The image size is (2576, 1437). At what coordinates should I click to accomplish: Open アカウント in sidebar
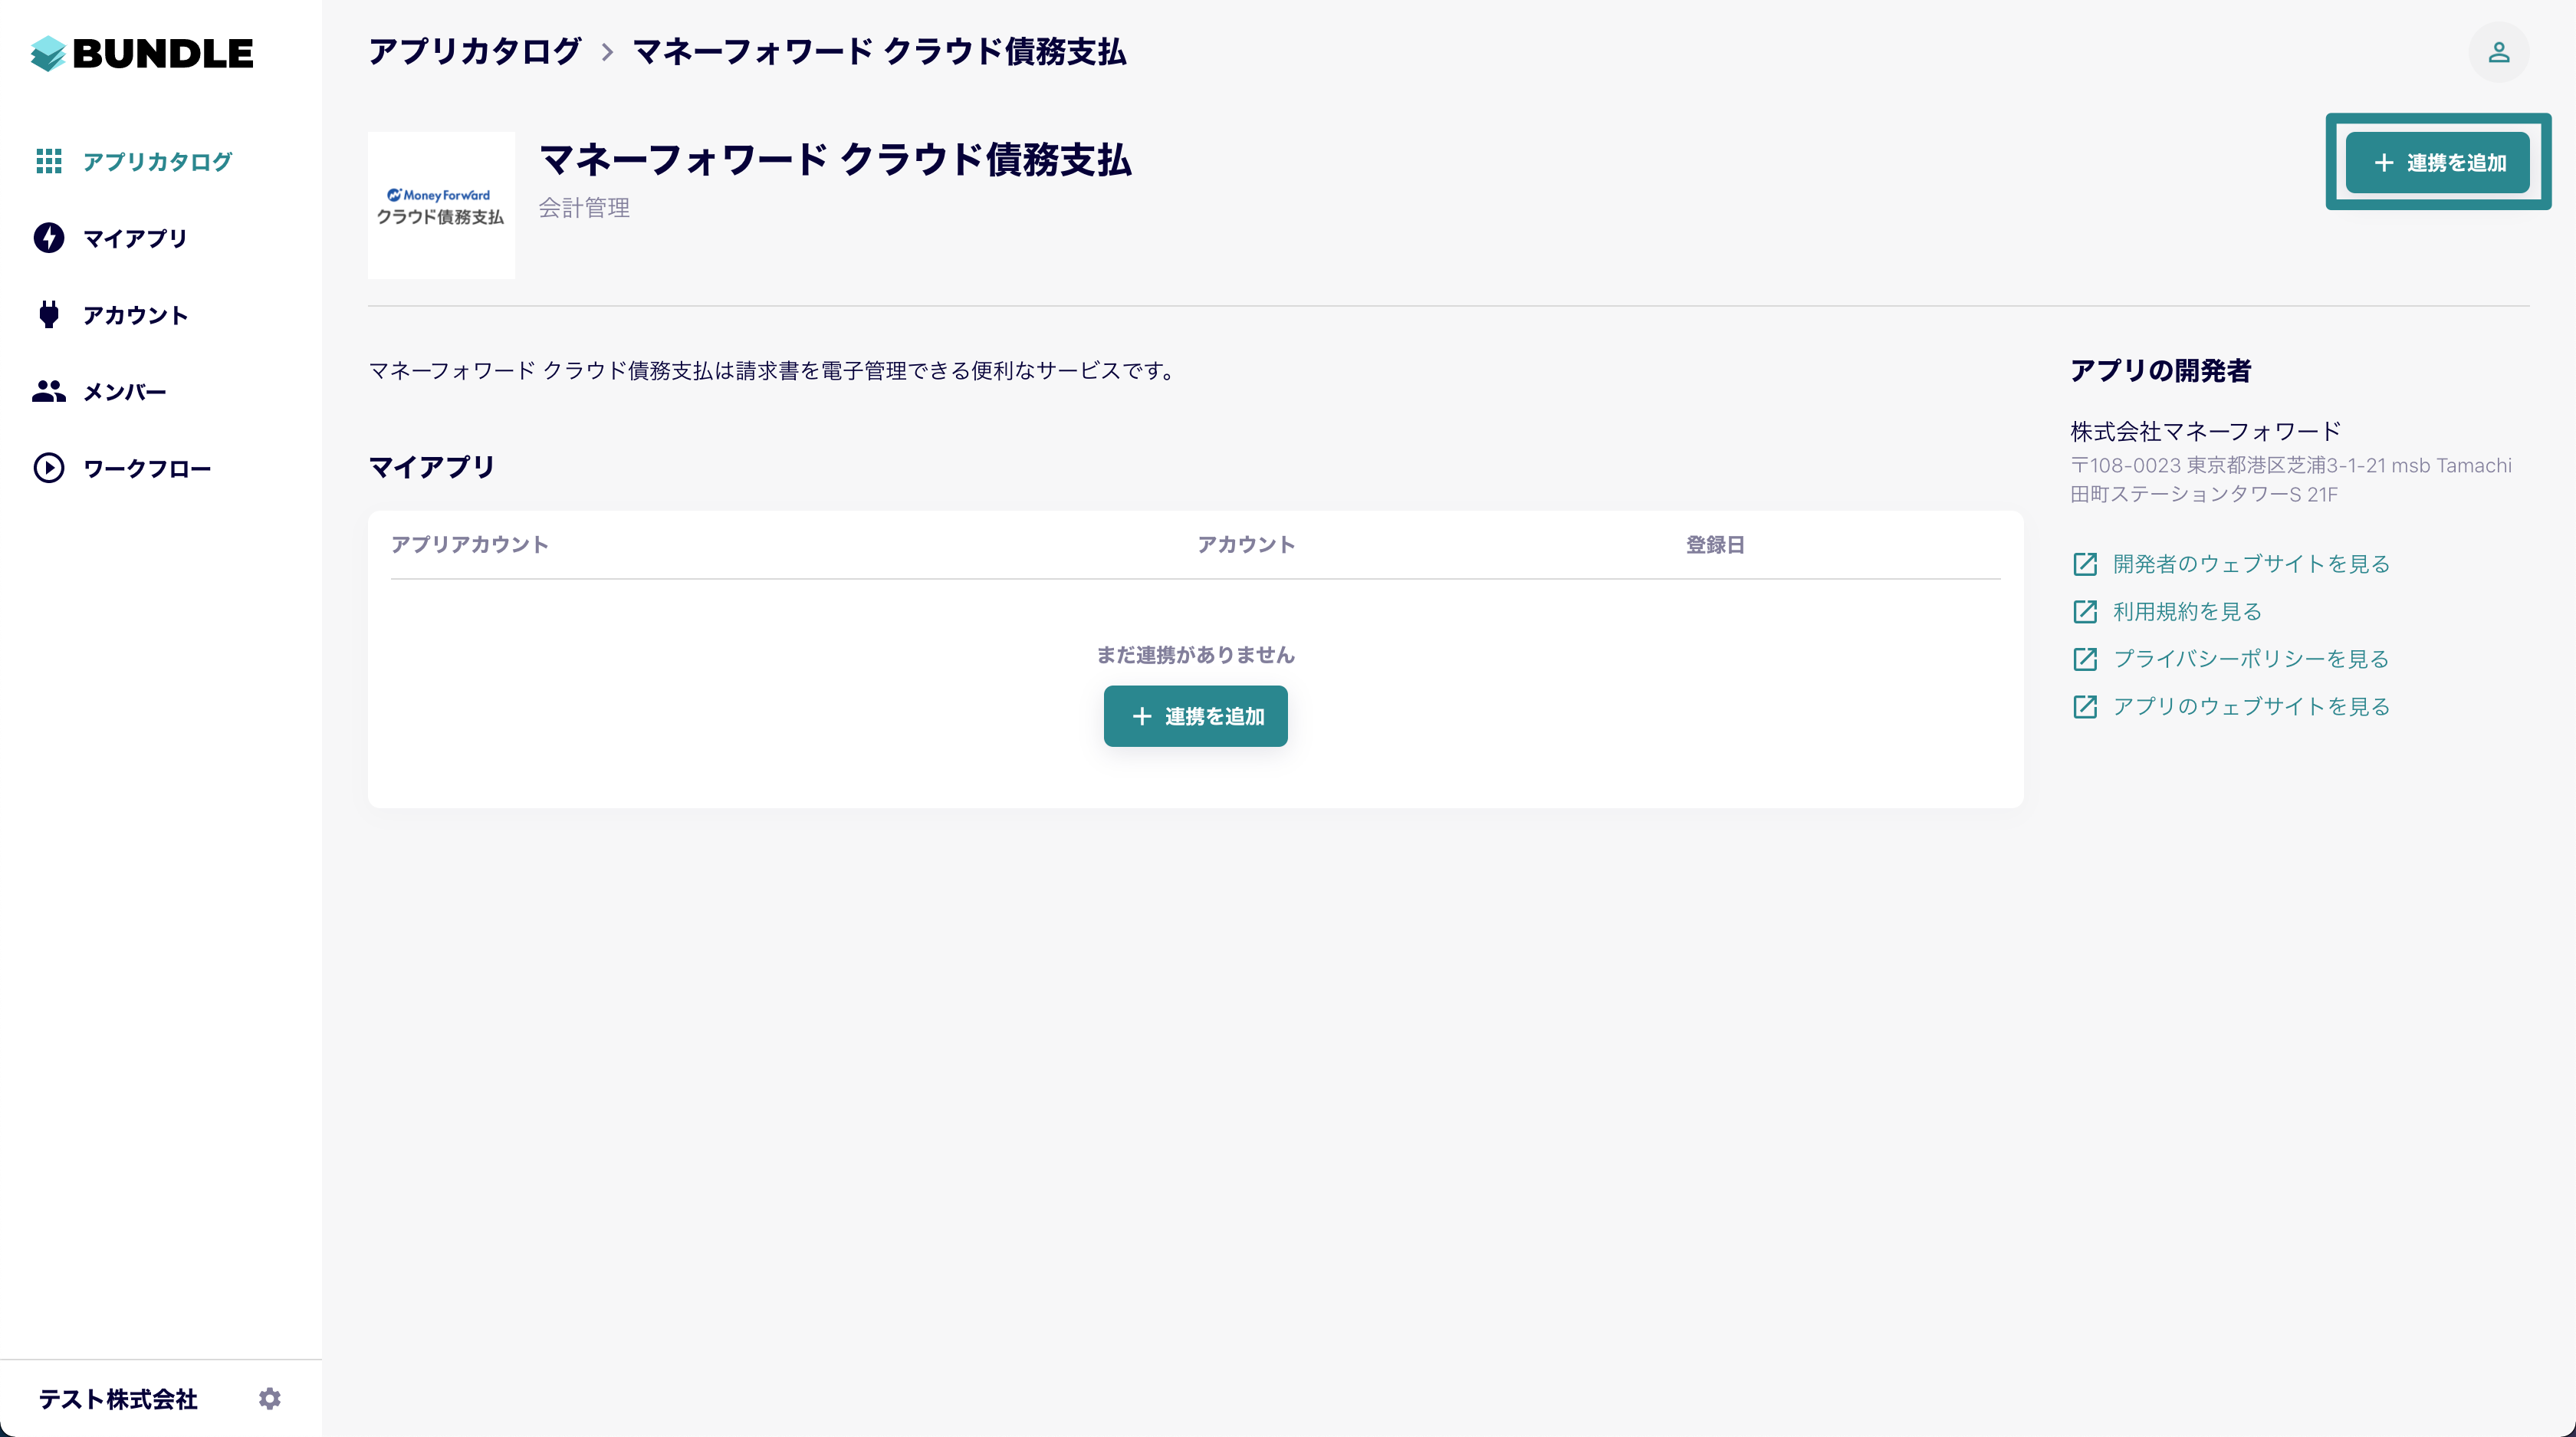point(135,315)
